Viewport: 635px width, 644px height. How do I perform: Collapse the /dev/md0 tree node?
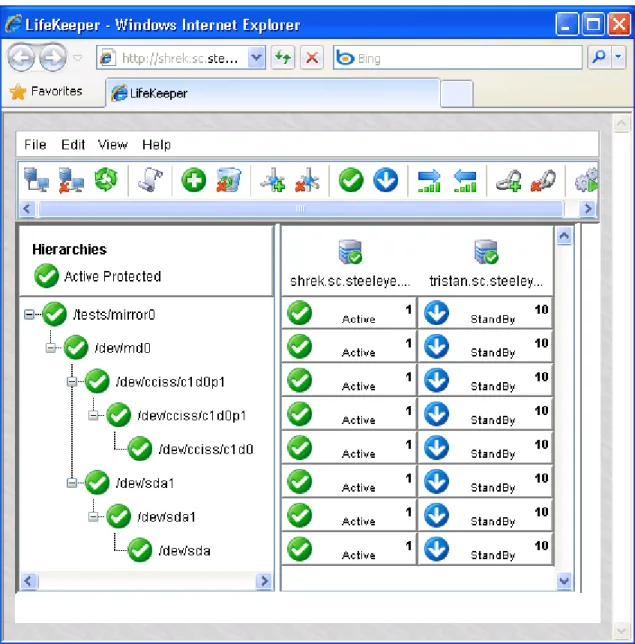[51, 348]
